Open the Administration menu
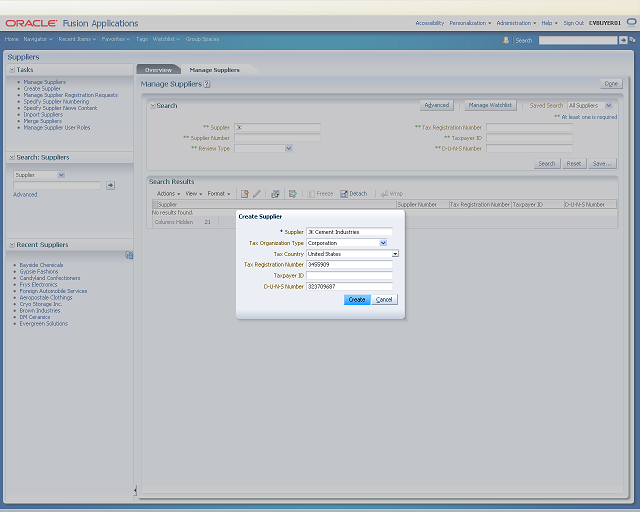The width and height of the screenshot is (640, 512). point(516,23)
